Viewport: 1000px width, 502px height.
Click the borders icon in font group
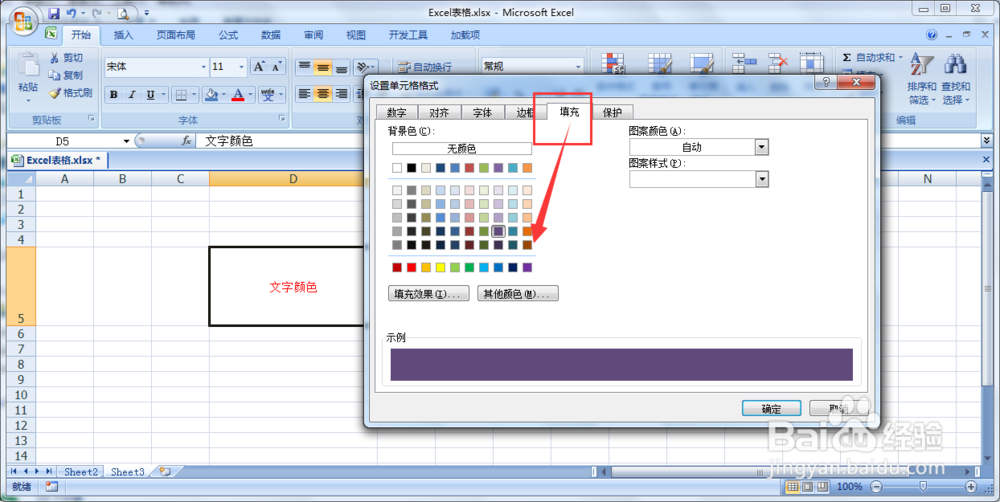click(181, 94)
